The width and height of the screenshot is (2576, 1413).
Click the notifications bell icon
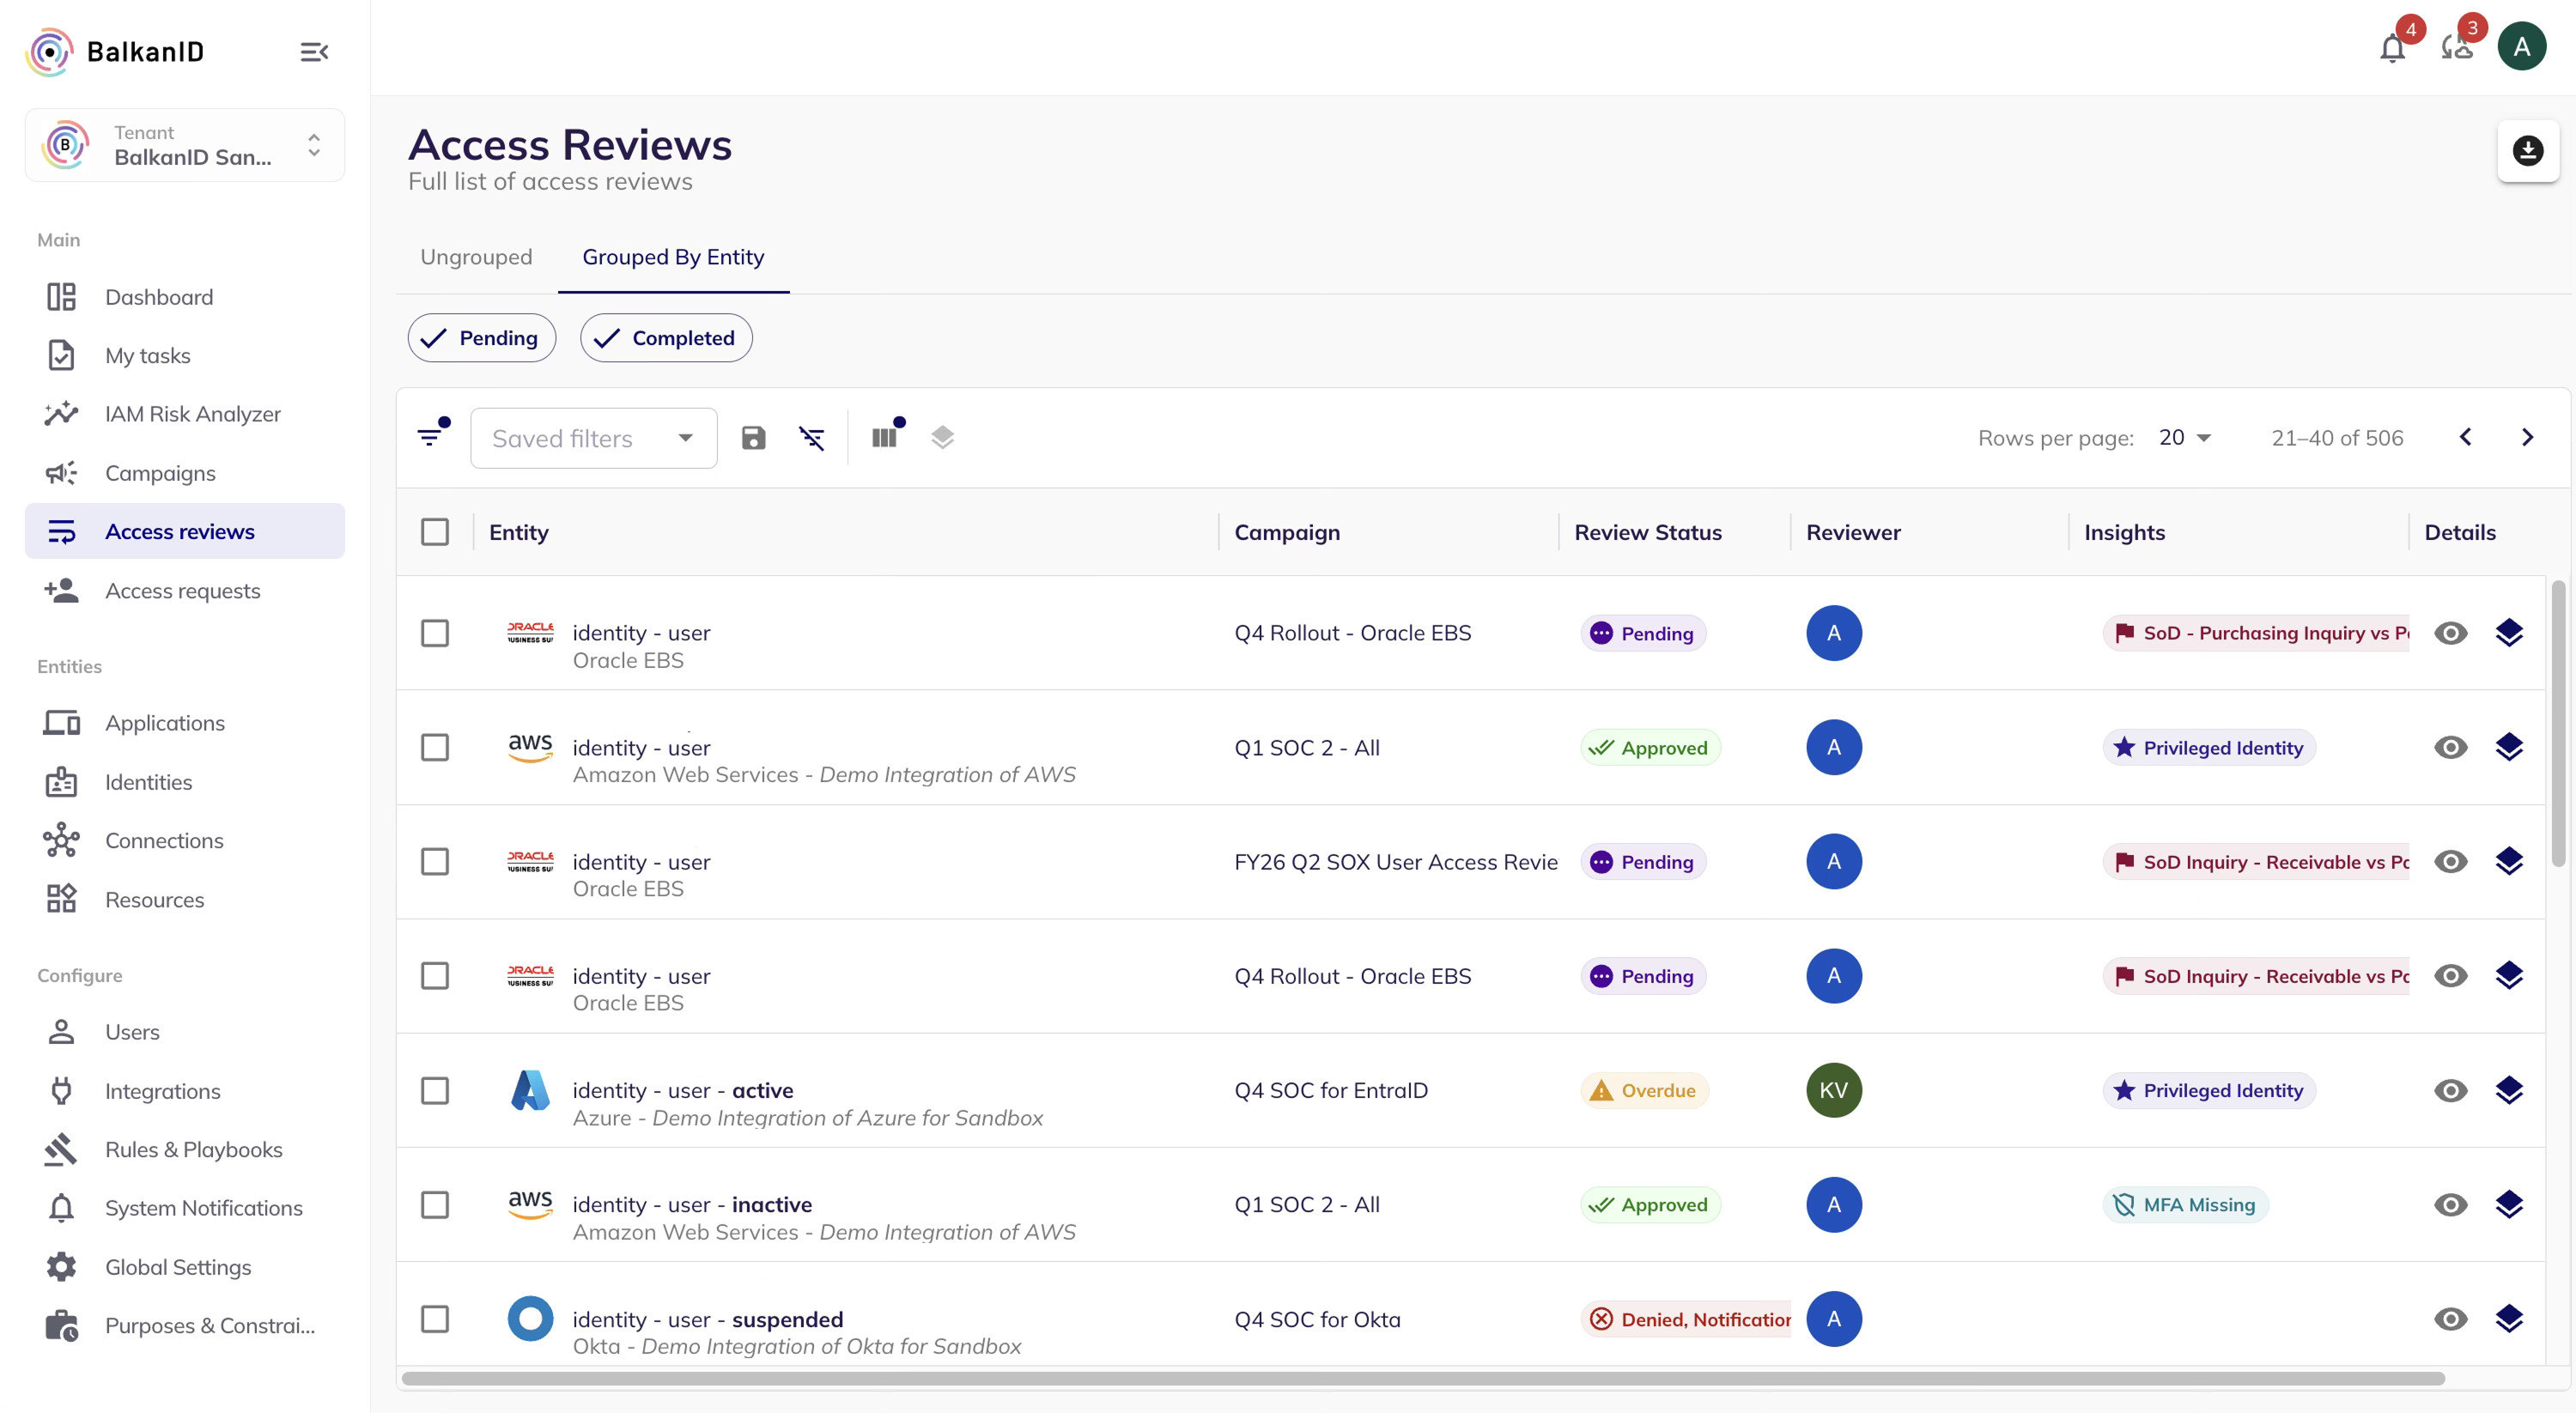pos(2391,48)
